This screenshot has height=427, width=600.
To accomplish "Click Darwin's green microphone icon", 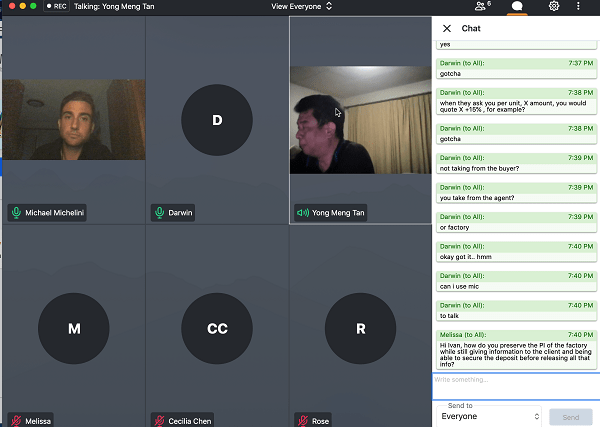I will click(160, 213).
